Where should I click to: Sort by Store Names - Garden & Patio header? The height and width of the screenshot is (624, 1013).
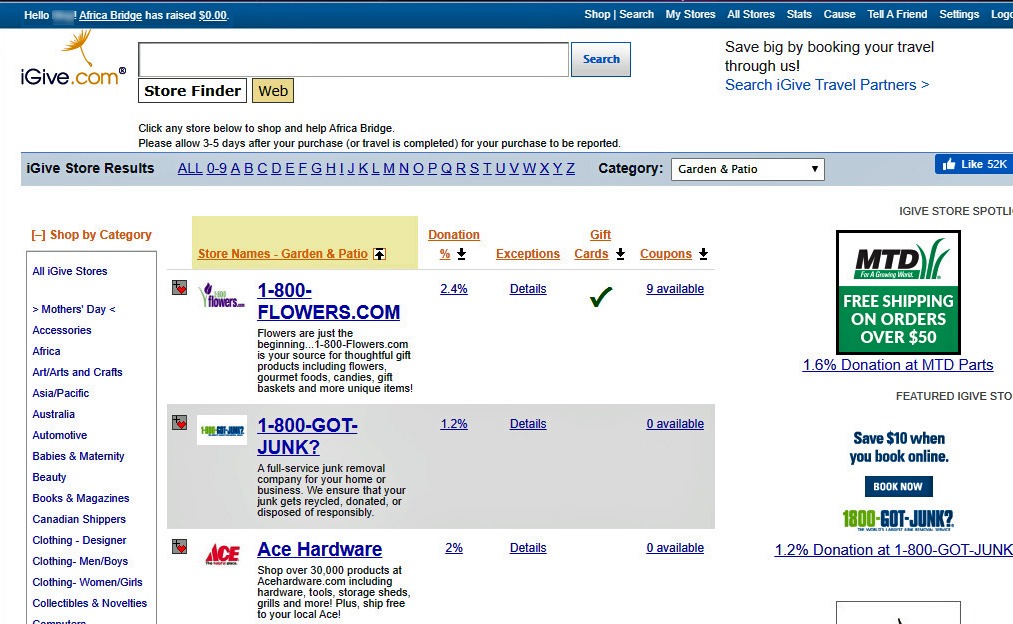pyautogui.click(x=282, y=254)
